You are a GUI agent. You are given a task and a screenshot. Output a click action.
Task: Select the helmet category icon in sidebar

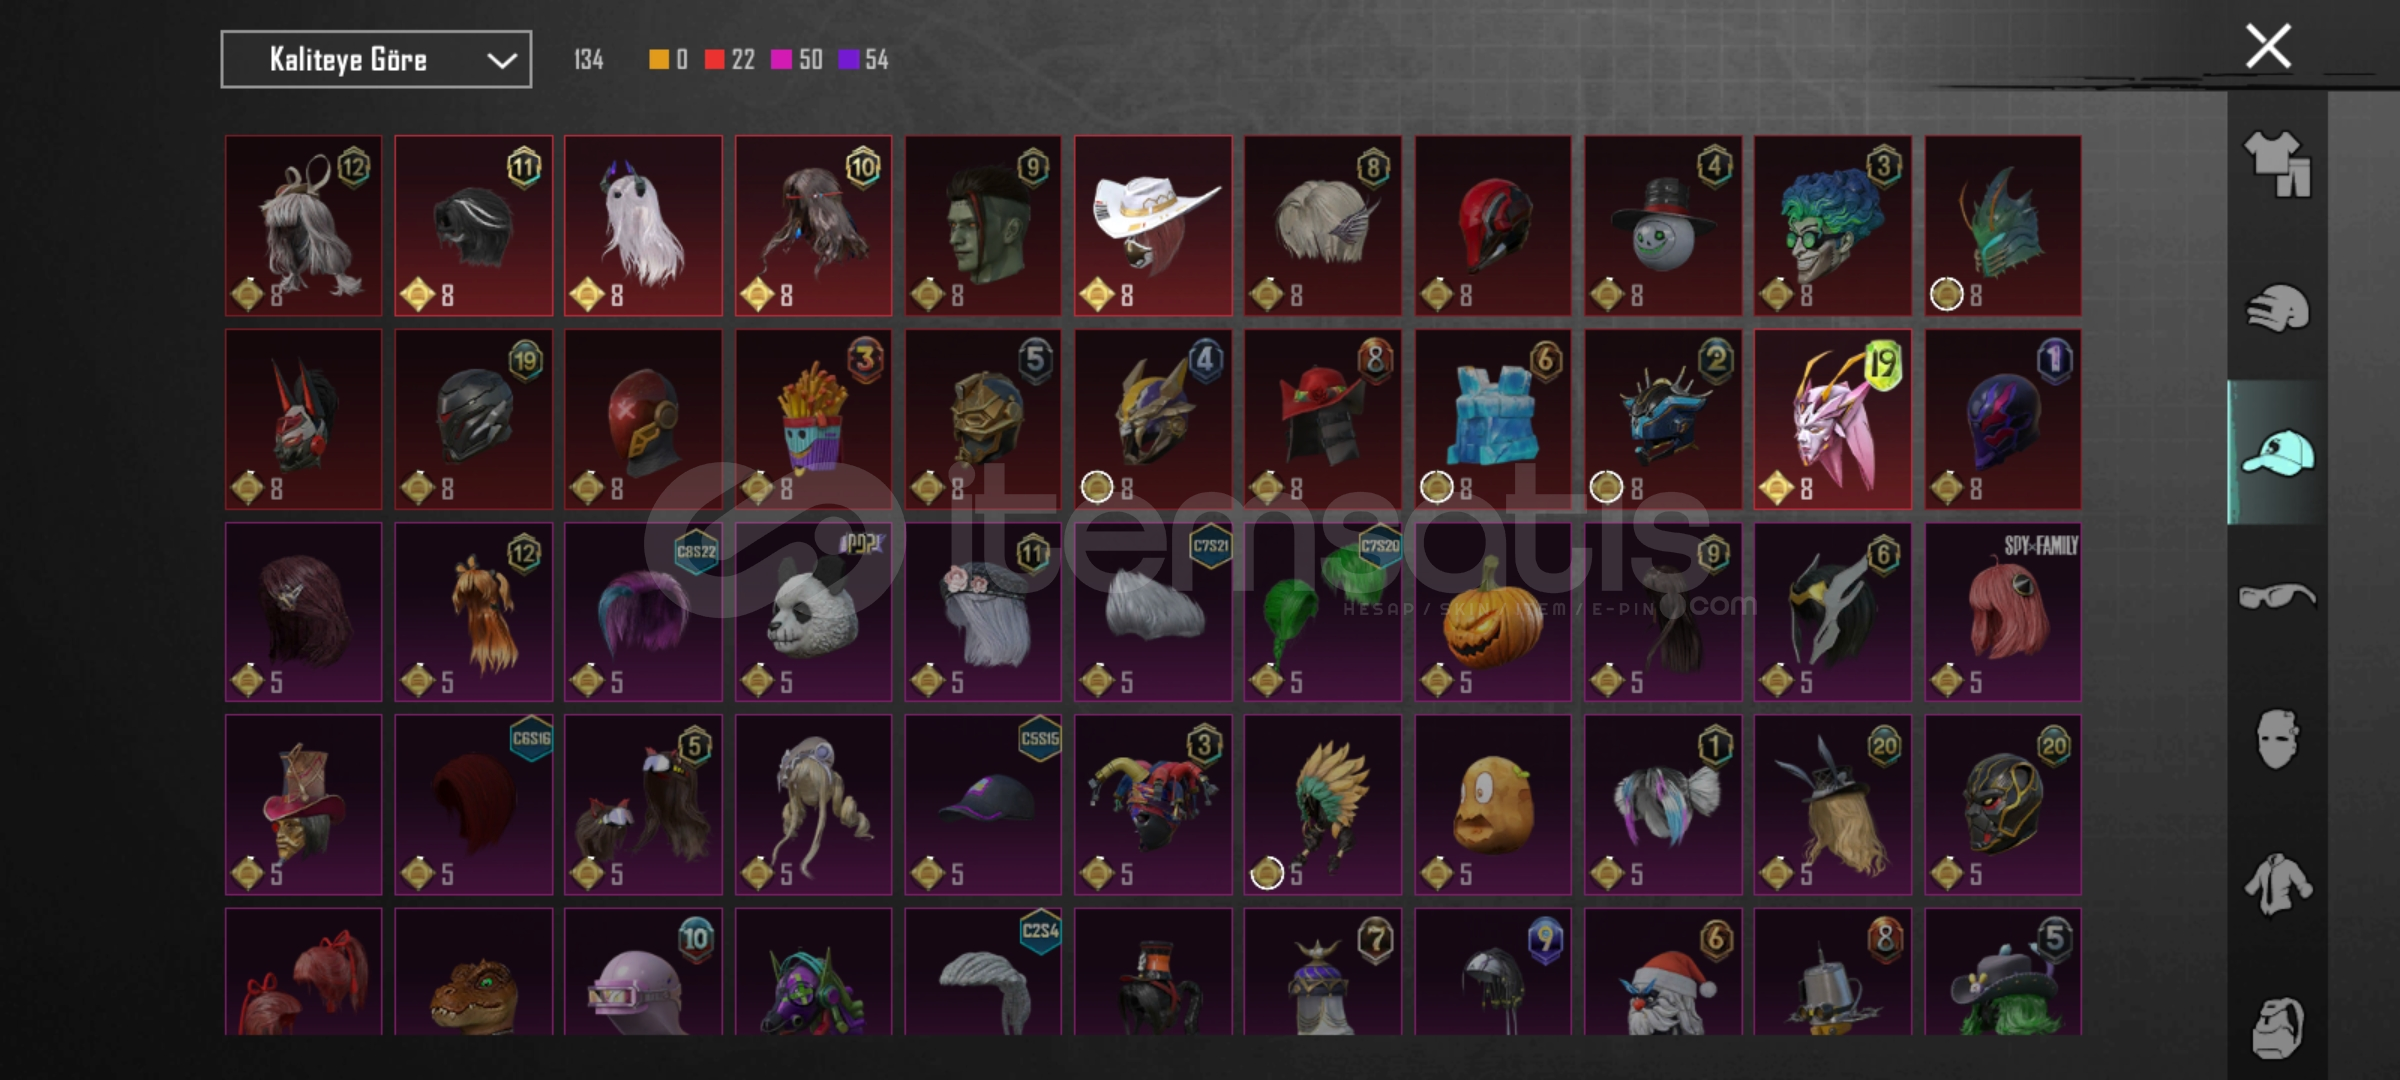(2277, 307)
